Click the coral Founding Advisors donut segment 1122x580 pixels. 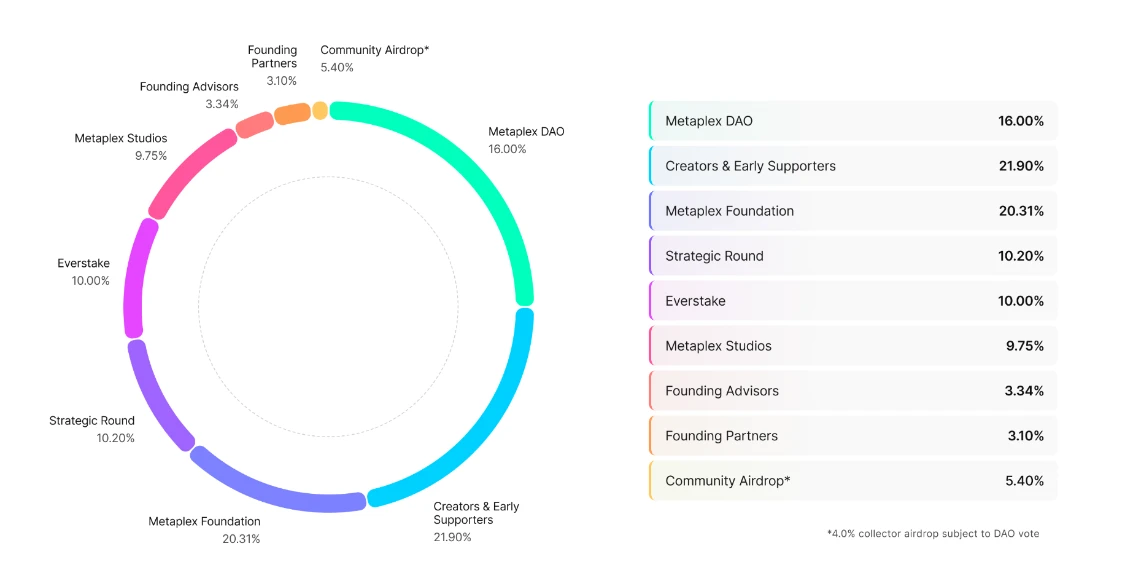tap(255, 124)
